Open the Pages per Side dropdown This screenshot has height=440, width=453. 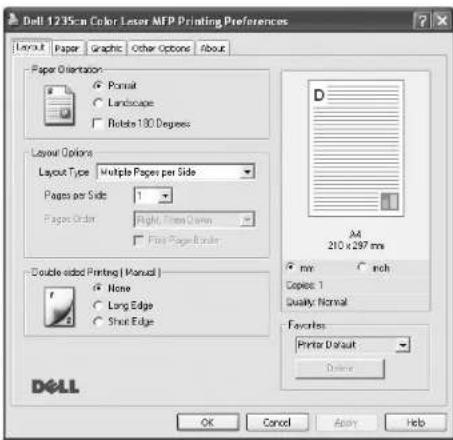click(x=165, y=196)
